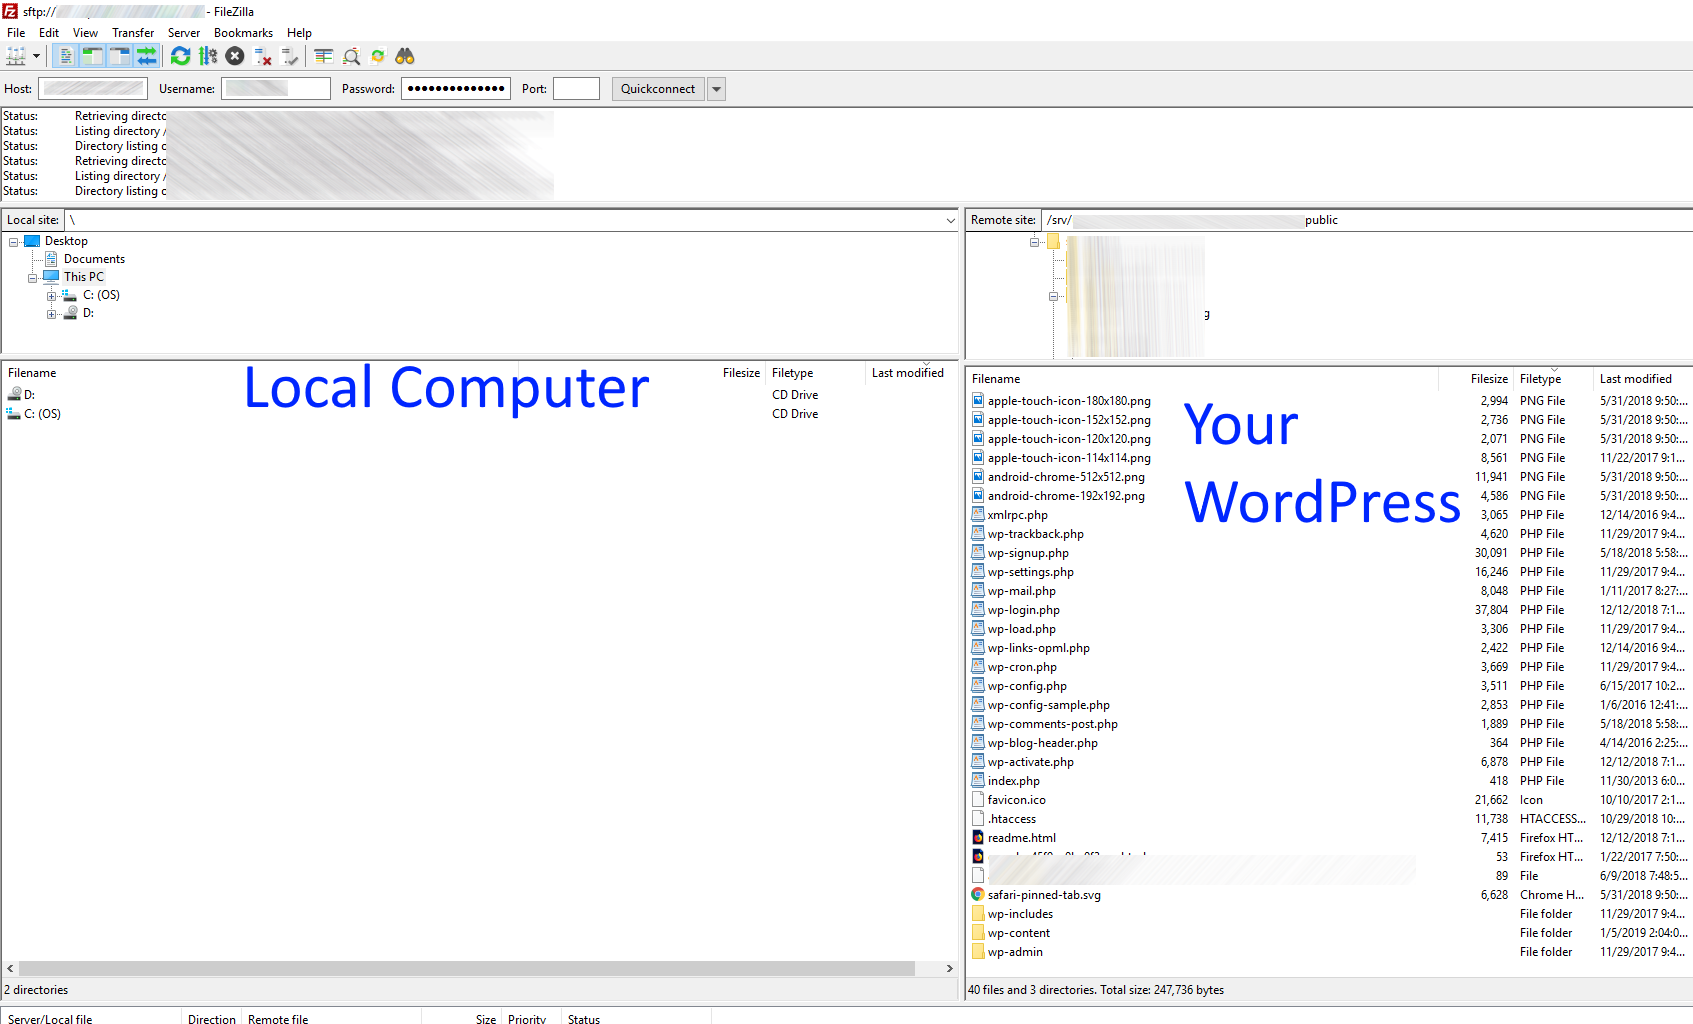Sort local files by Last modified

pyautogui.click(x=908, y=373)
